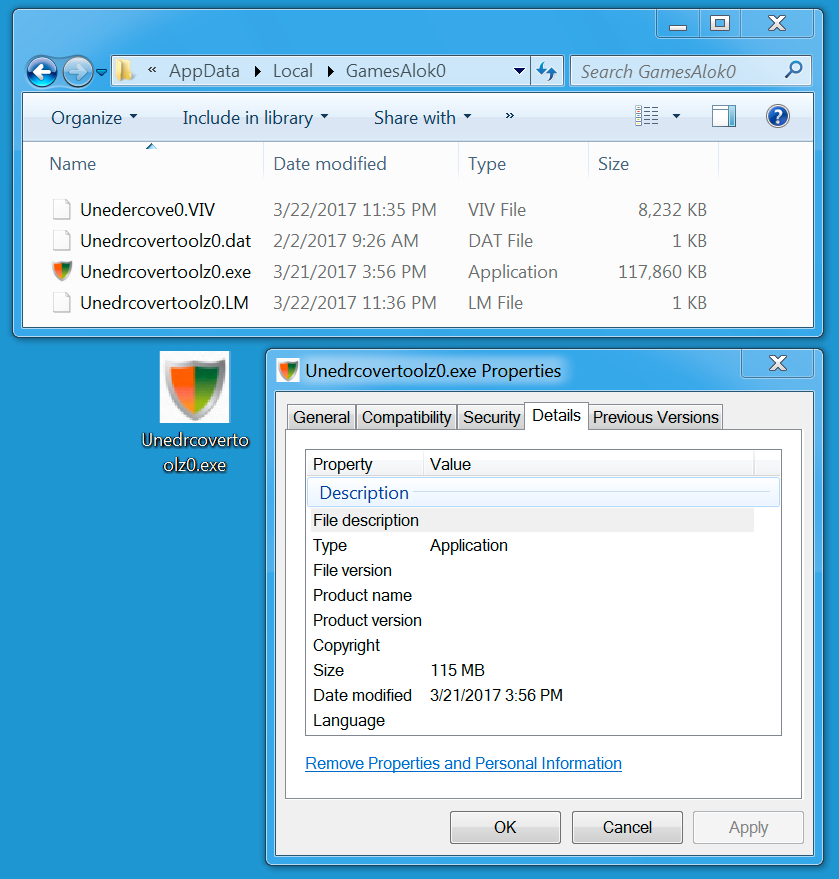Viewport: 839px width, 879px height.
Task: Change view using the view icon
Action: 646,116
